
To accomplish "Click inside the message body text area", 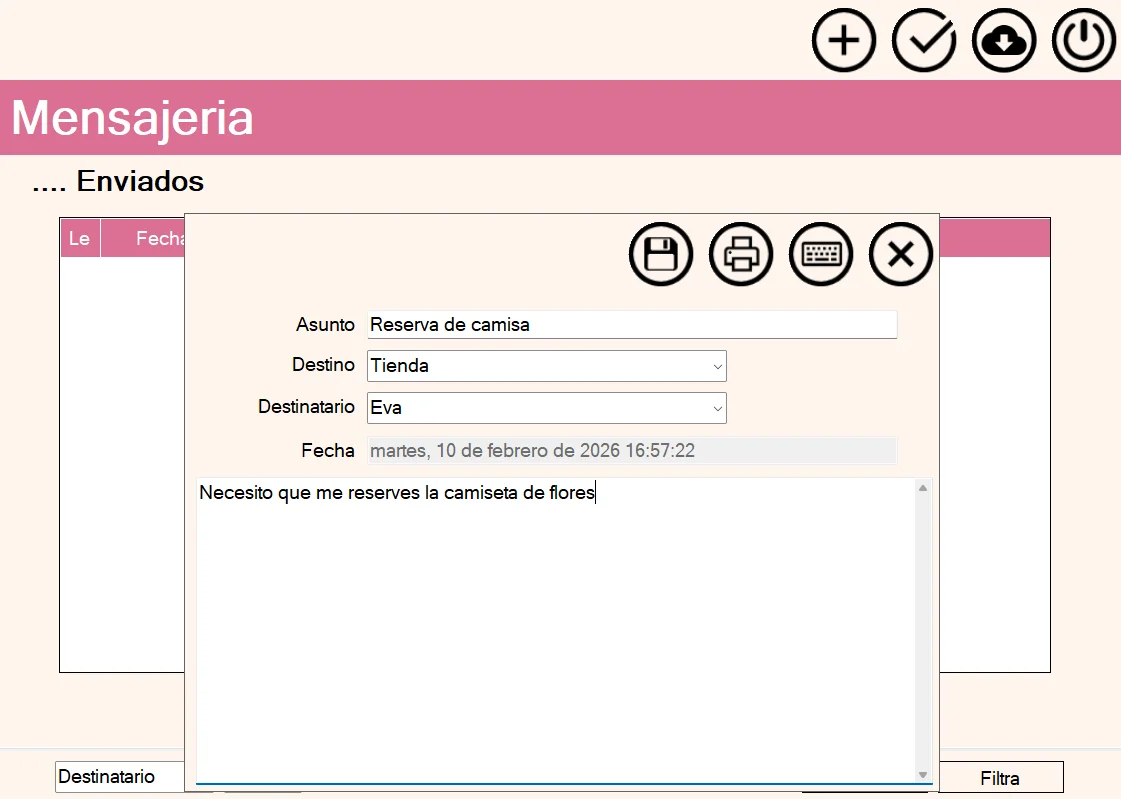I will 555,630.
